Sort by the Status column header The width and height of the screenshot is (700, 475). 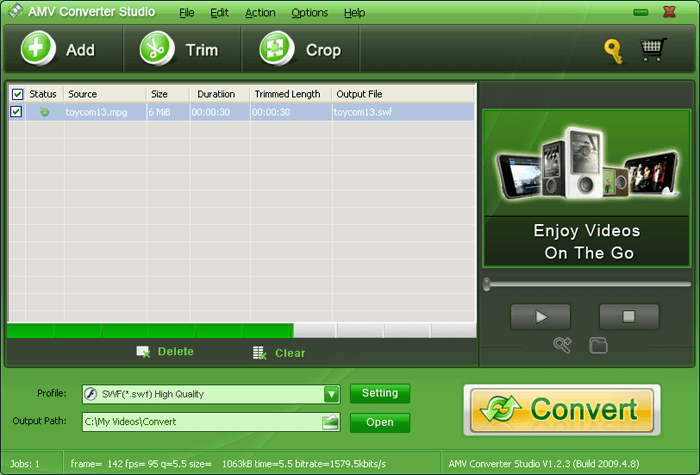[45, 94]
